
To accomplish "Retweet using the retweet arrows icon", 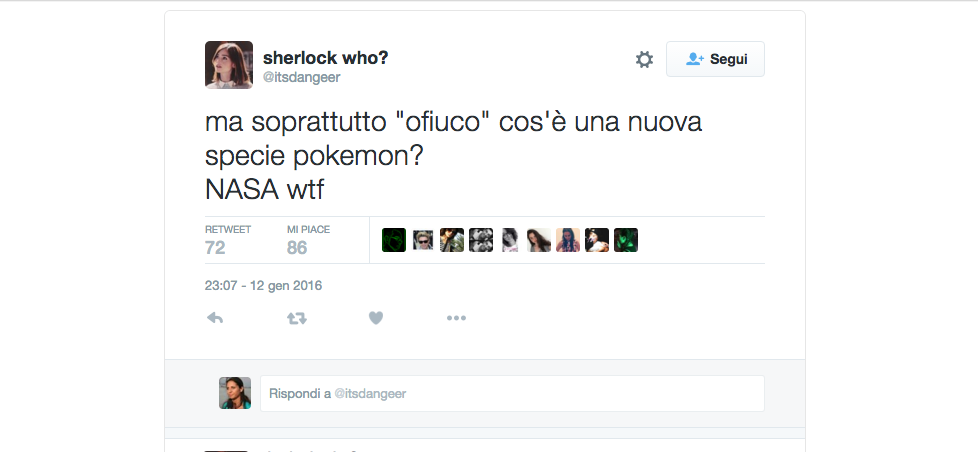I will (296, 318).
